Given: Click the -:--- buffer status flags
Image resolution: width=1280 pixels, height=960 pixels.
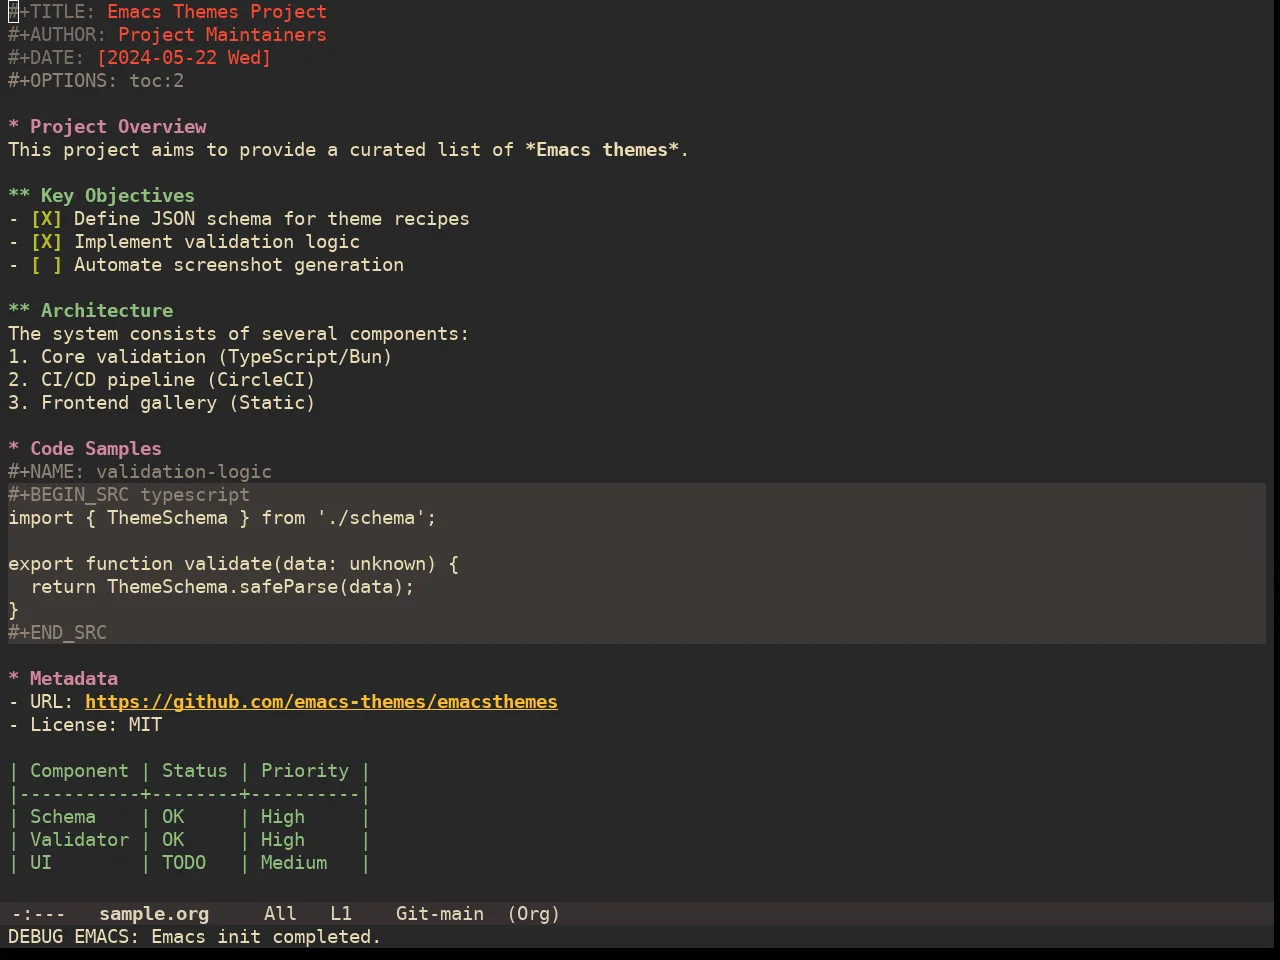Looking at the screenshot, I should [38, 914].
